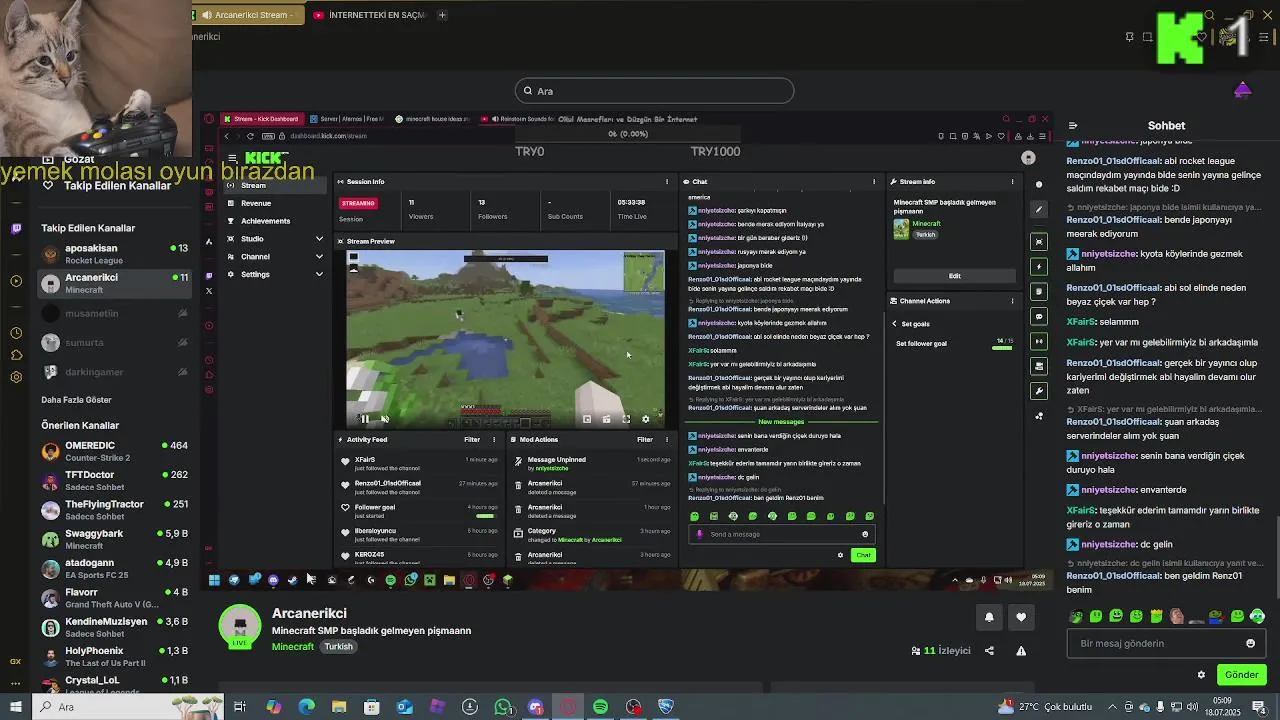Screen dimensions: 1280x720
Task: Click lightning icon in dashboard right rail
Action: [x=1039, y=267]
